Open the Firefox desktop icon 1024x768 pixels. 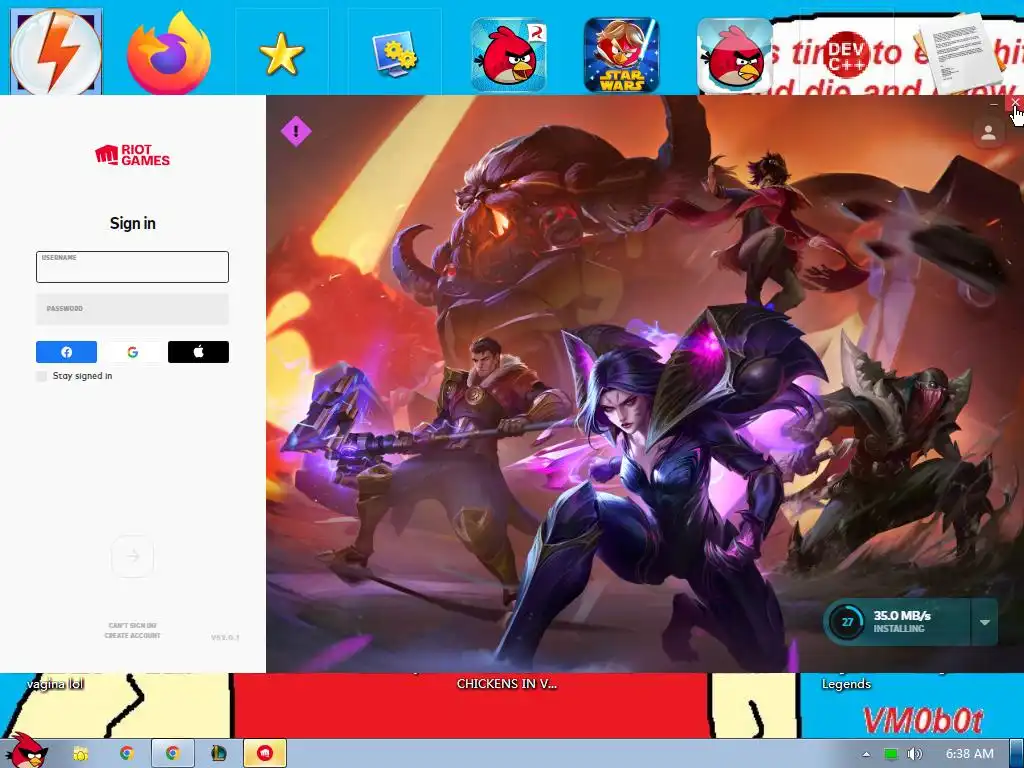click(168, 54)
